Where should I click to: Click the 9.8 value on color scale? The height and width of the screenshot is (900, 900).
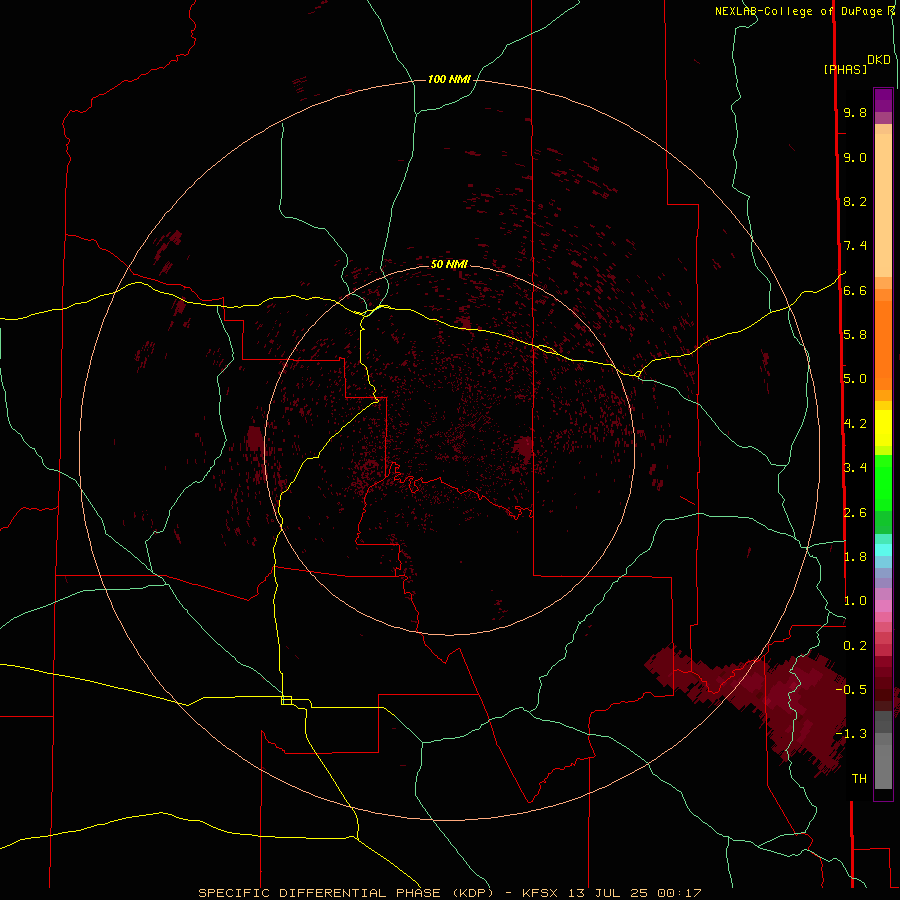(855, 112)
